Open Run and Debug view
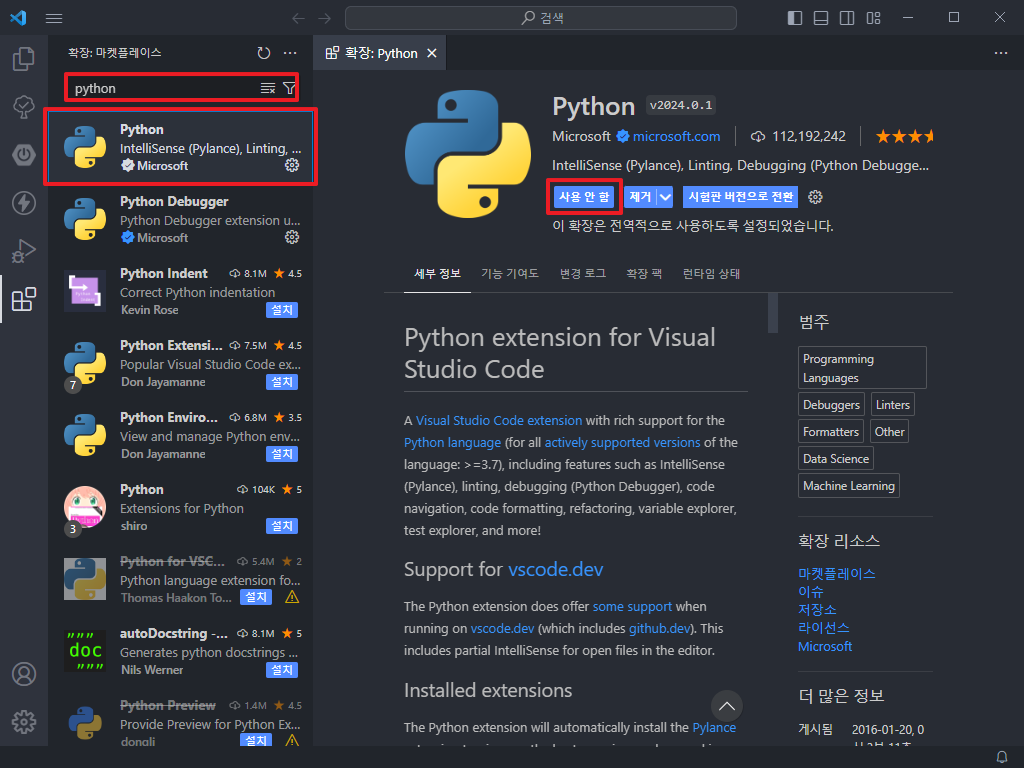1024x768 pixels. [24, 251]
